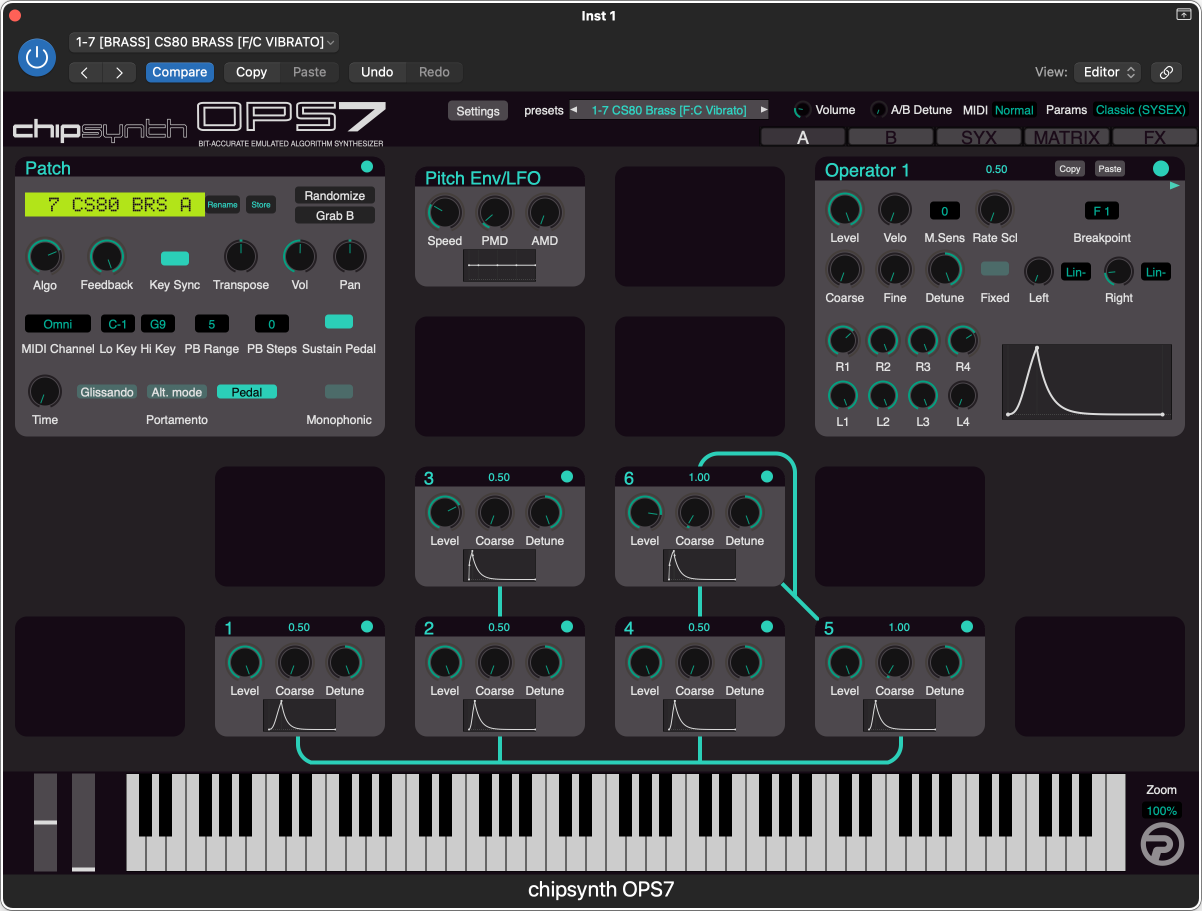Open the Right curve Lin- selector
The image size is (1202, 911).
point(1155,272)
